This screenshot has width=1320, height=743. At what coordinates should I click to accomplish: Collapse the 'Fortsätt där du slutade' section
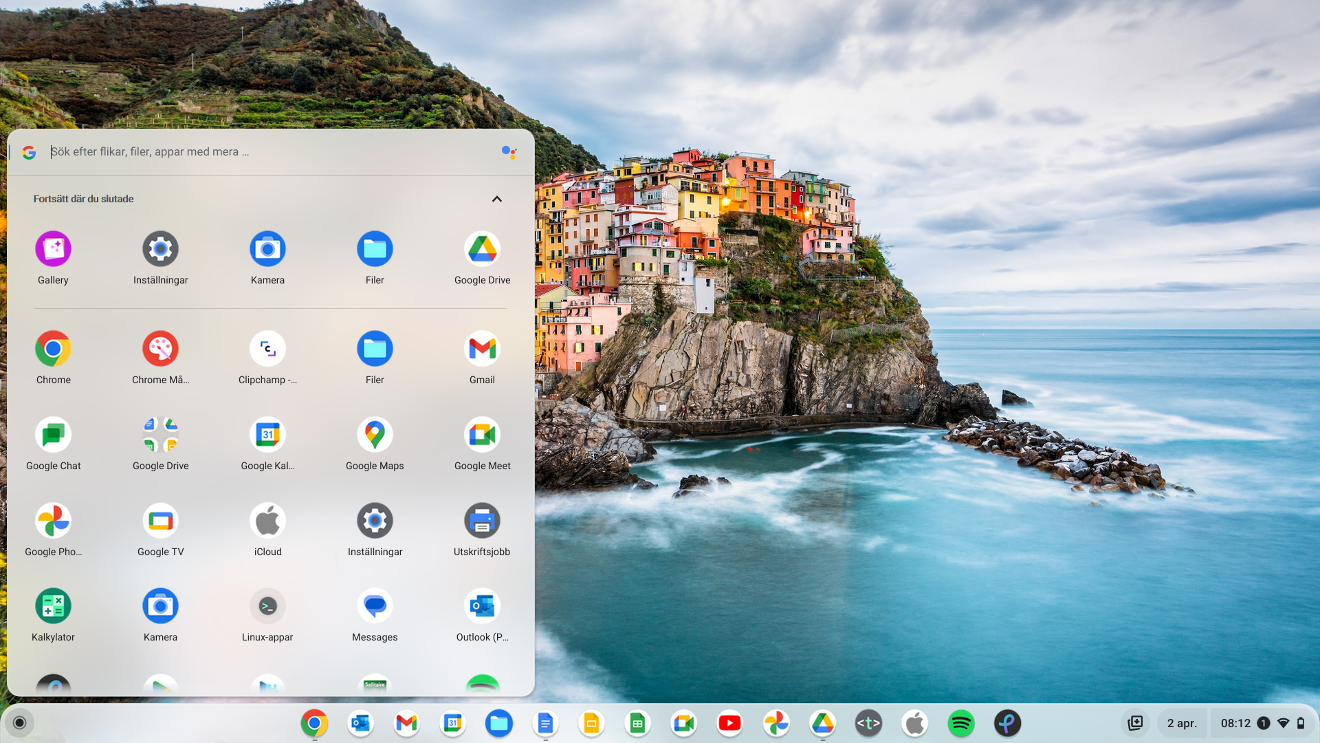click(x=497, y=199)
